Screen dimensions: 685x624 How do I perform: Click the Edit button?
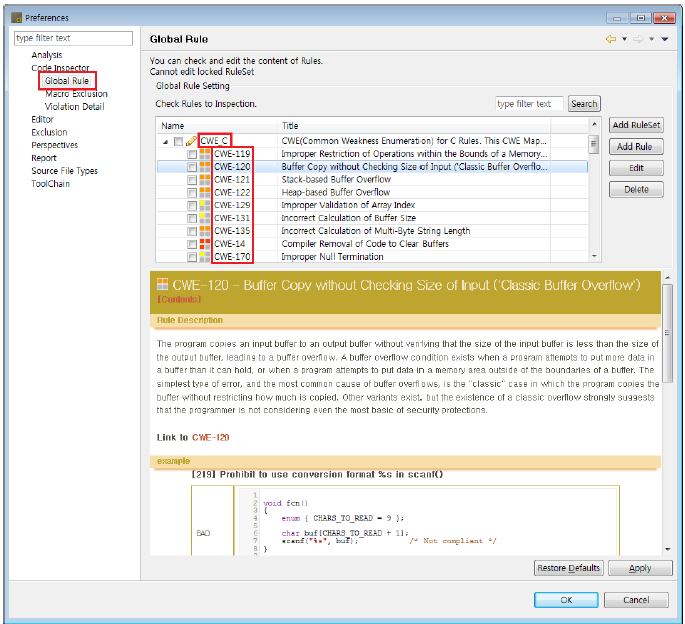coord(636,168)
